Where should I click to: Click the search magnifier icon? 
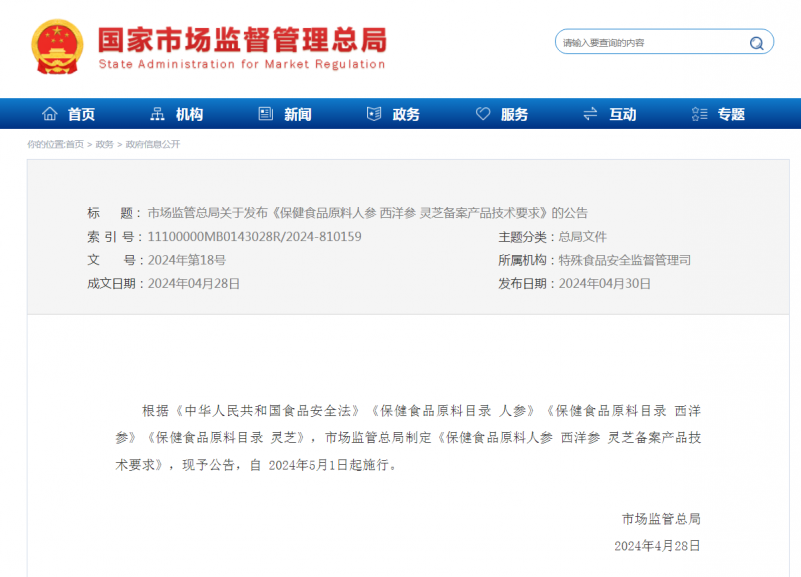[x=757, y=43]
